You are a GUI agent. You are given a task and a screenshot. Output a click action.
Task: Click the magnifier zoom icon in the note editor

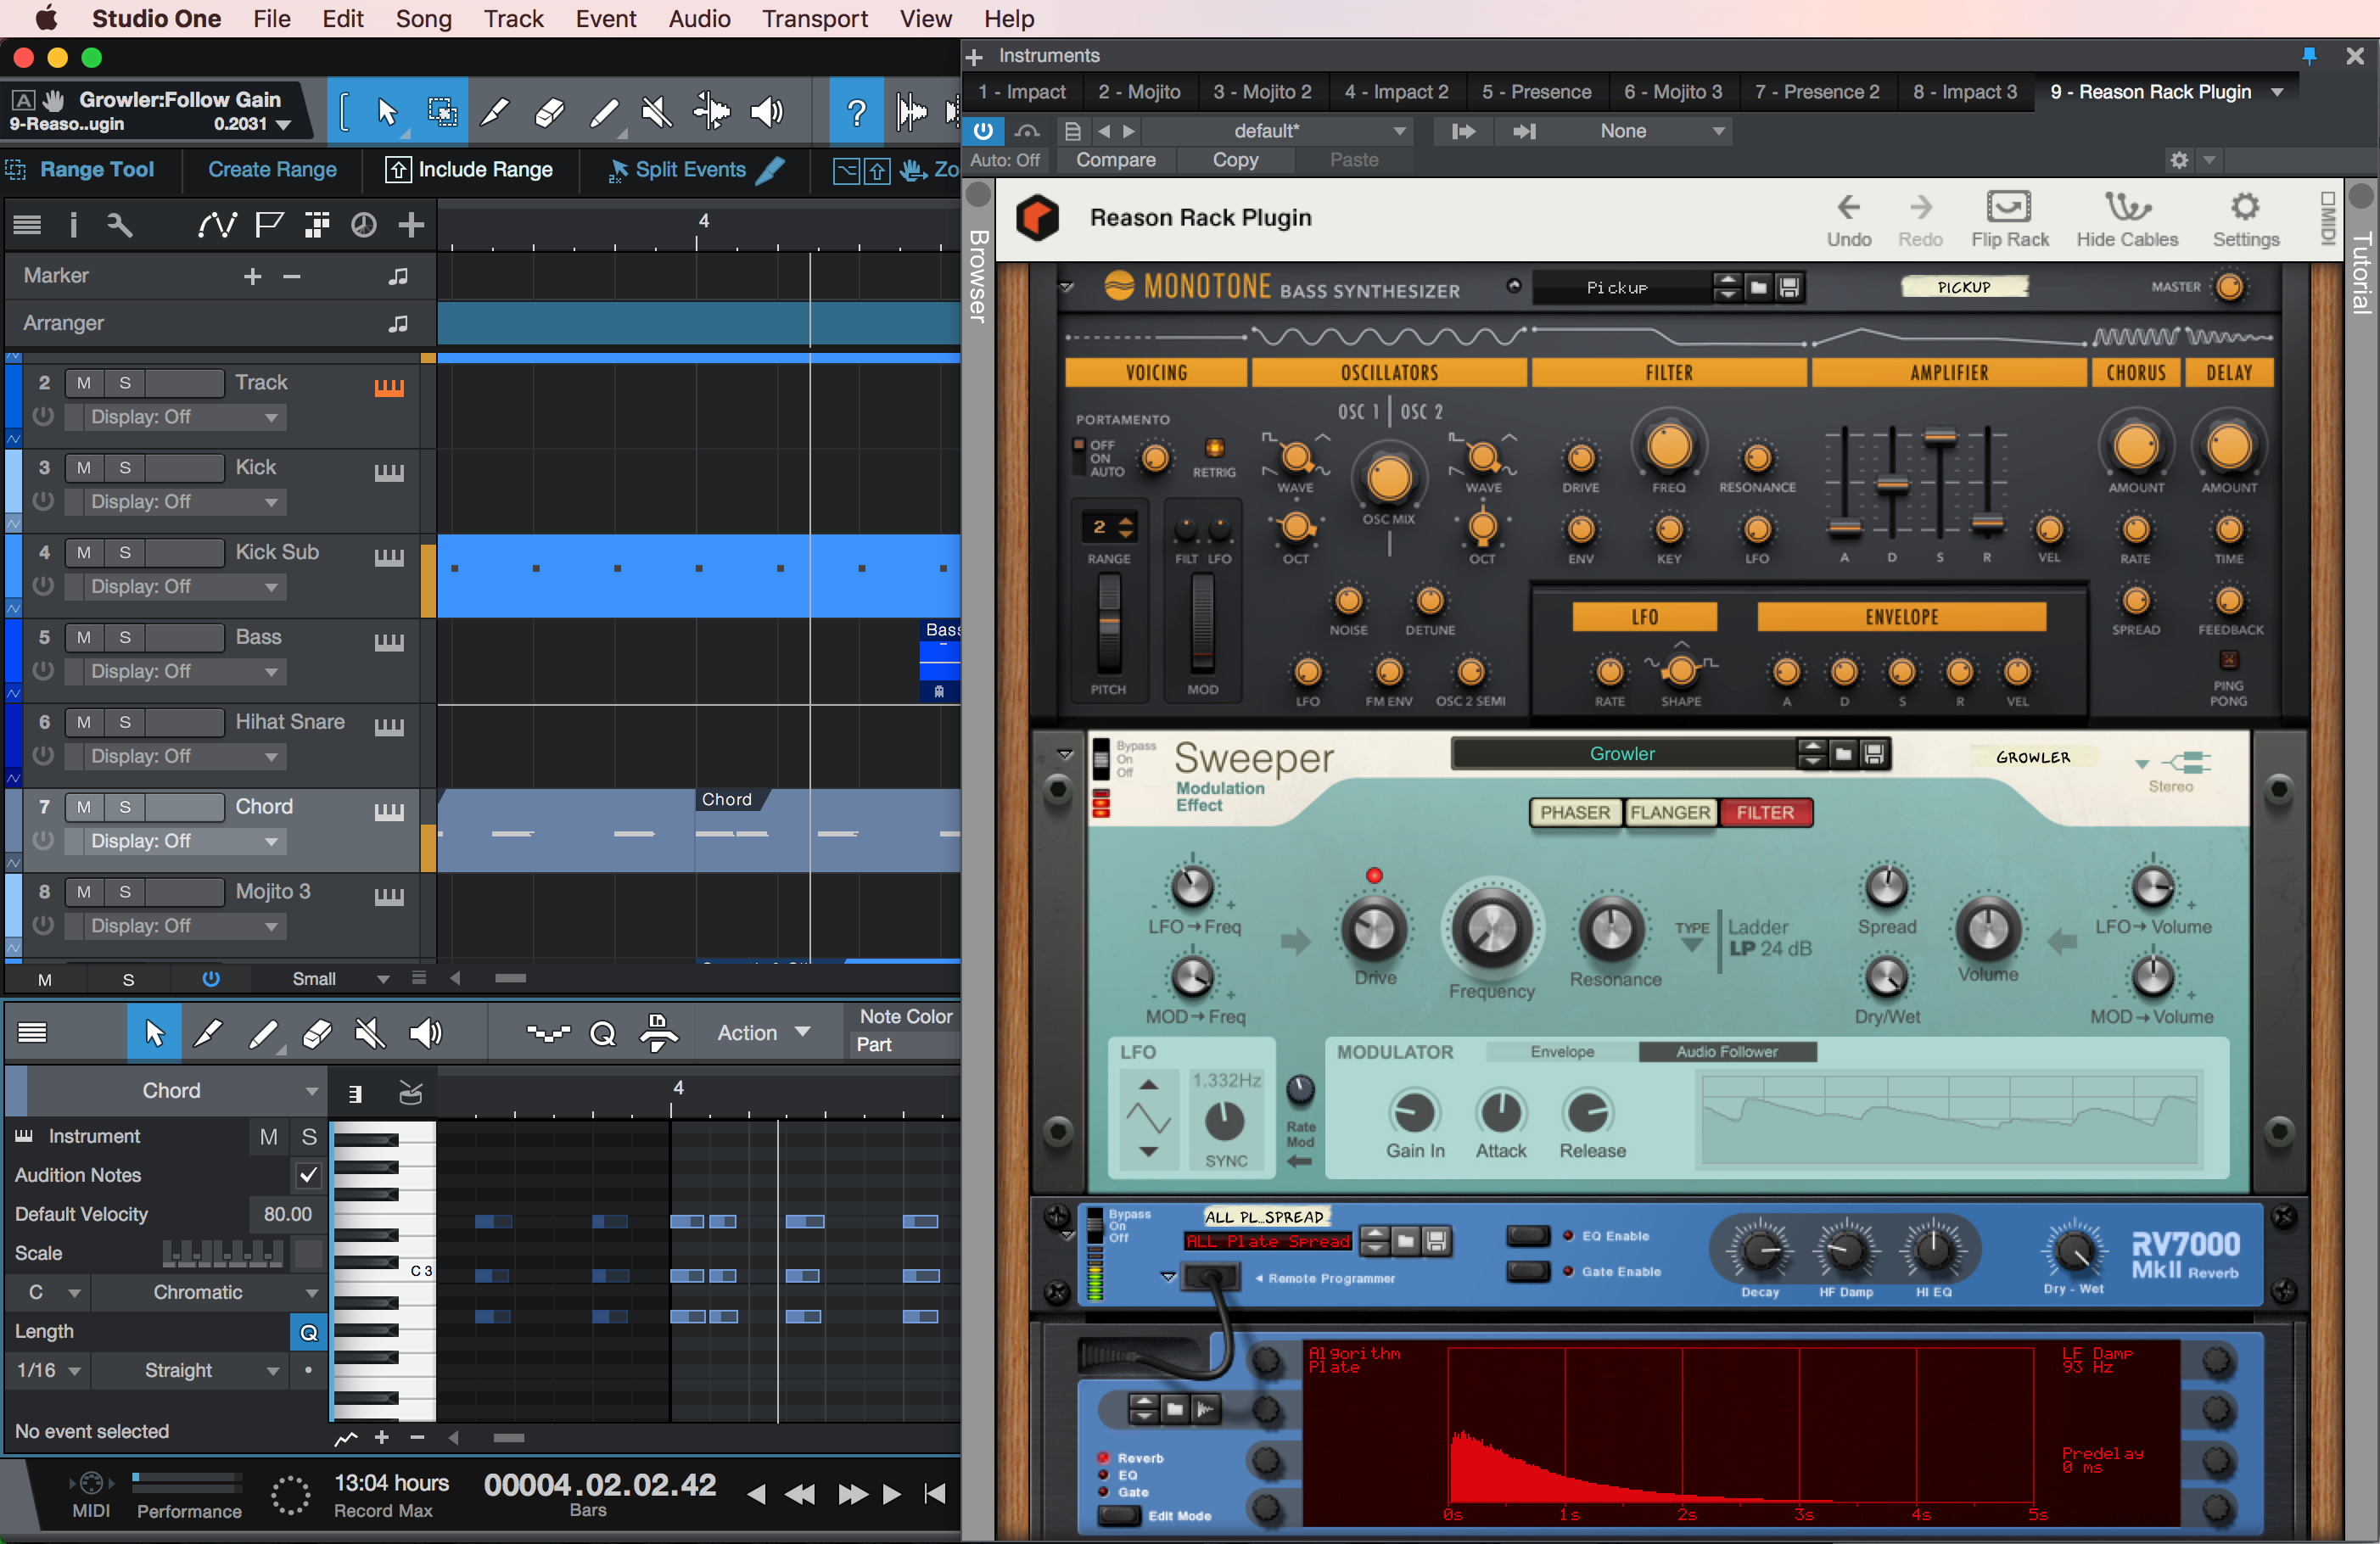coord(602,1032)
